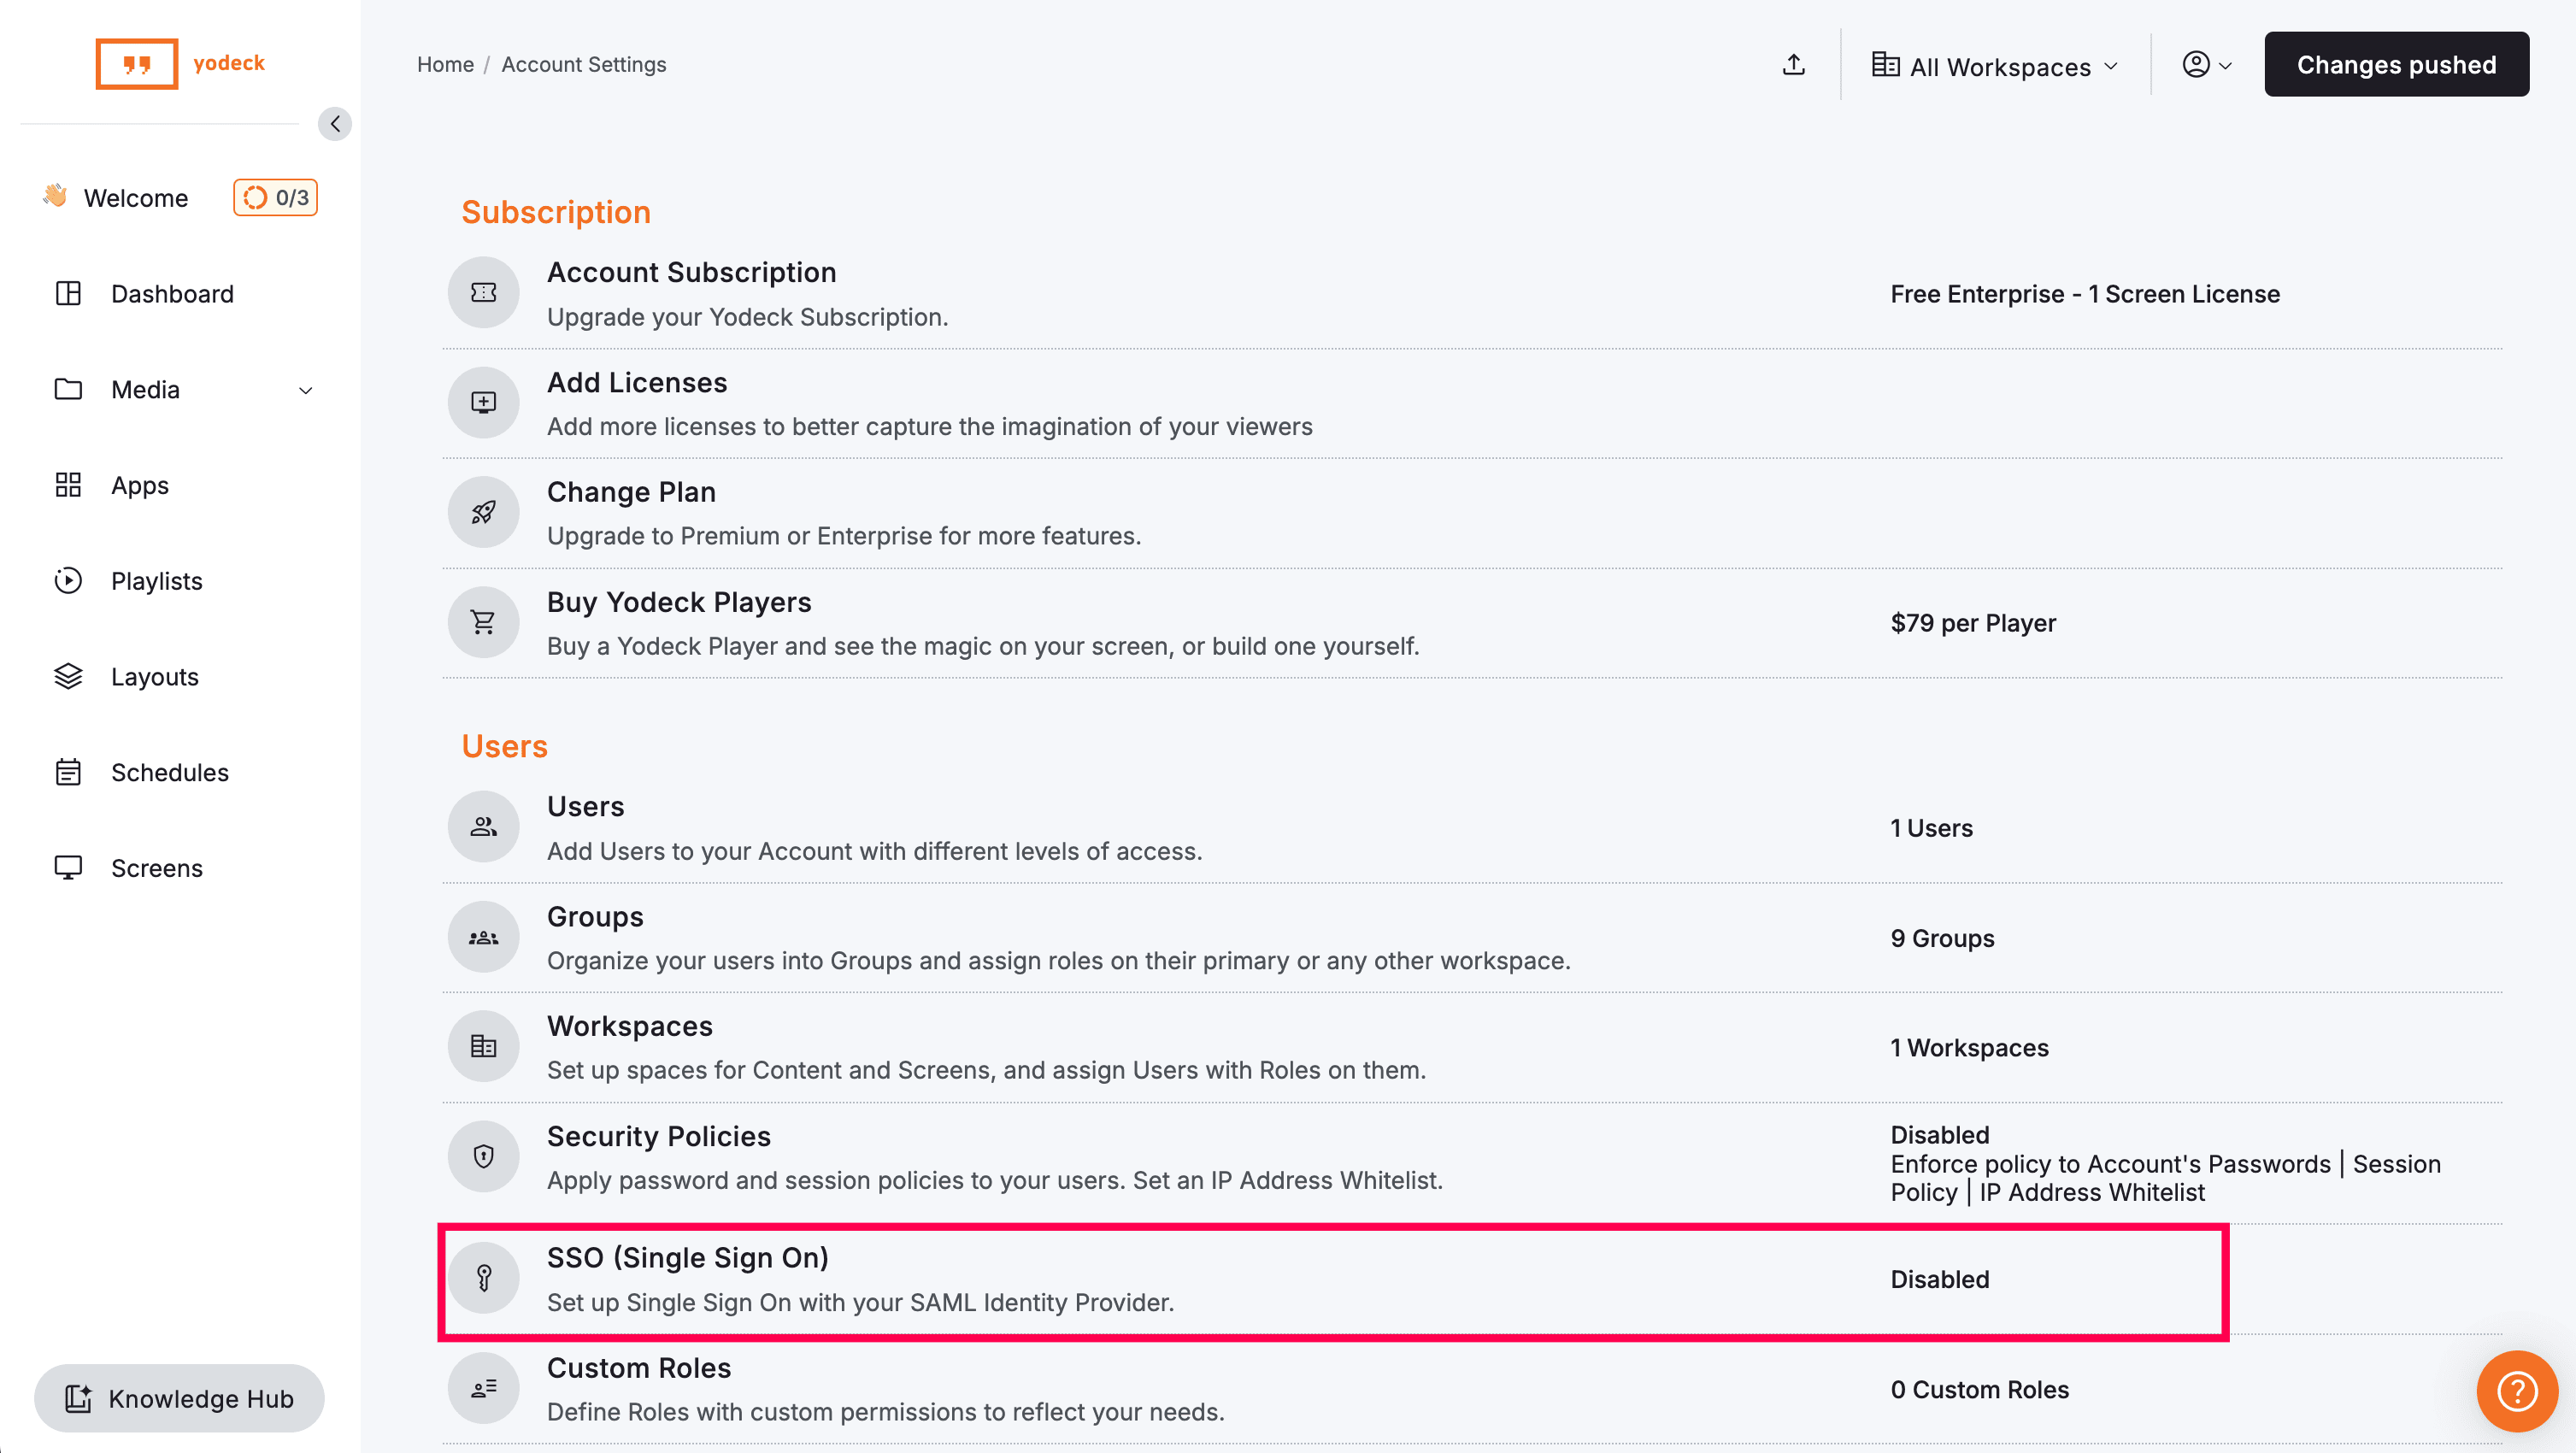Open the All Workspaces dropdown

point(1995,66)
